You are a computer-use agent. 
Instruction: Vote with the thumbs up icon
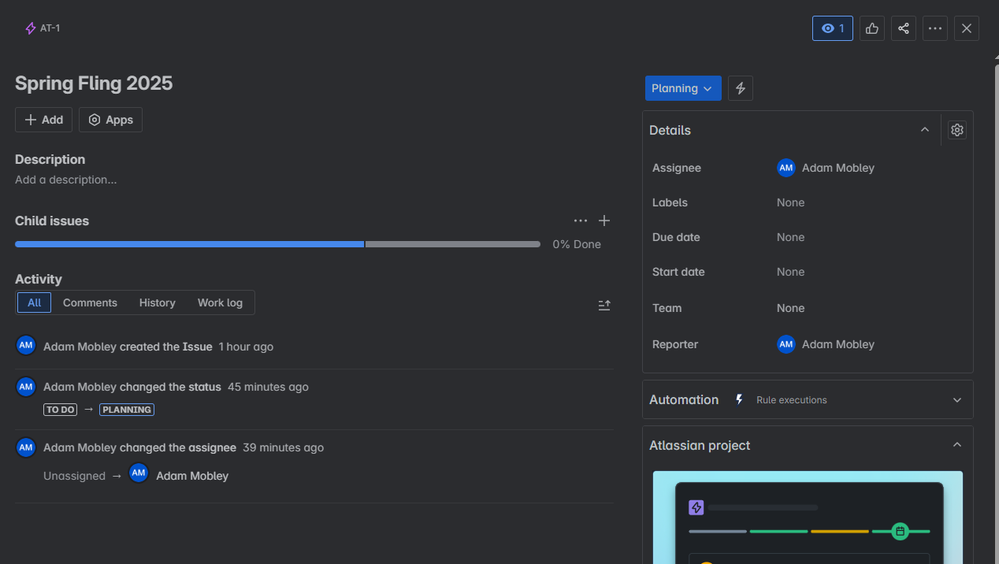click(872, 28)
